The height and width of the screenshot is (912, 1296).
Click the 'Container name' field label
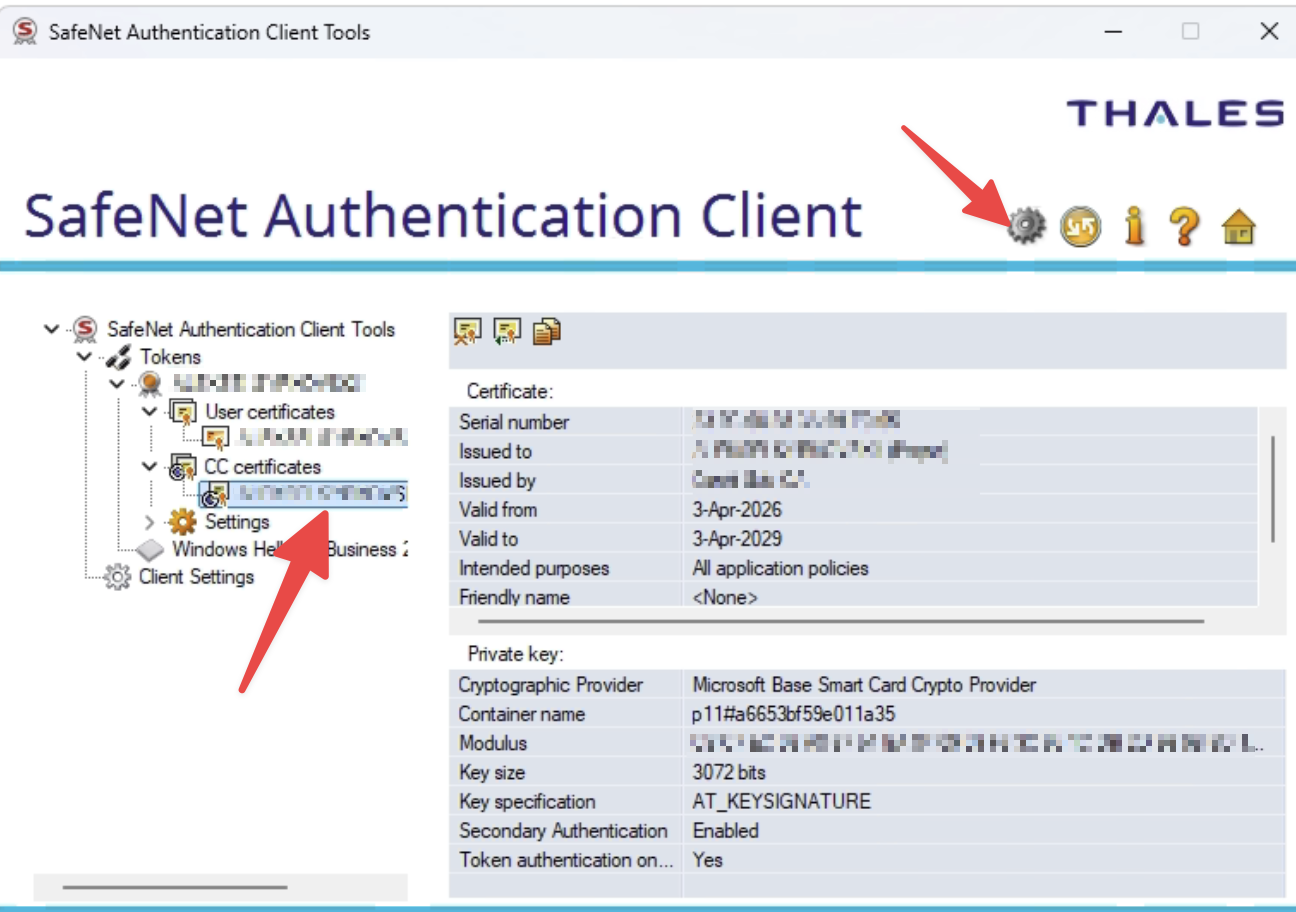point(521,714)
